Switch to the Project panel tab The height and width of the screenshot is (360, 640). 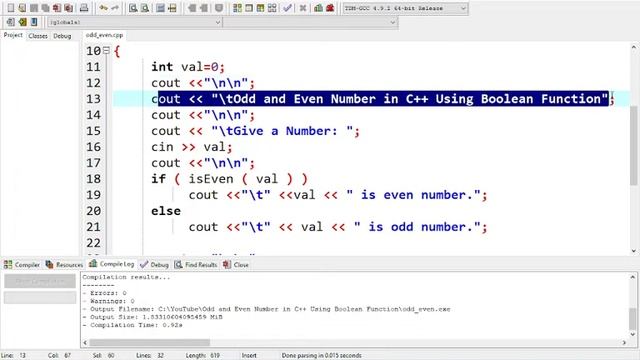(13, 35)
